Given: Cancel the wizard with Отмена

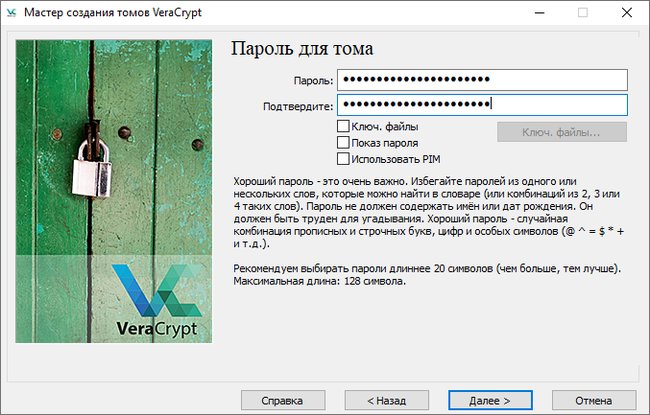Looking at the screenshot, I should click(x=594, y=400).
